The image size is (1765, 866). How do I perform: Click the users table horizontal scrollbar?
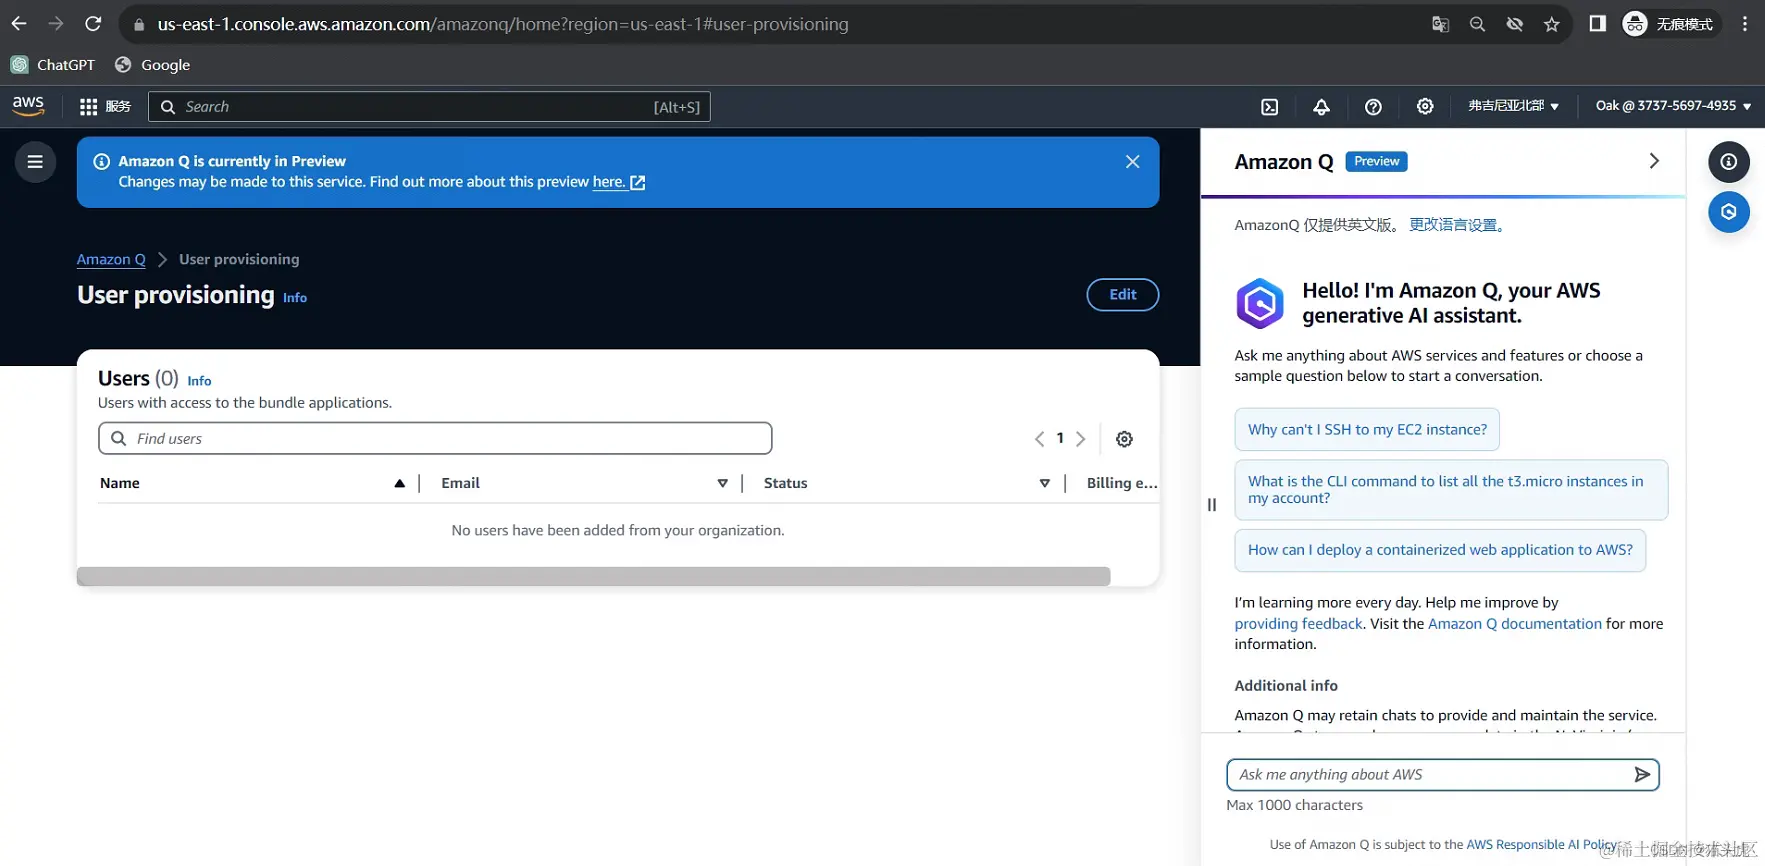point(594,576)
